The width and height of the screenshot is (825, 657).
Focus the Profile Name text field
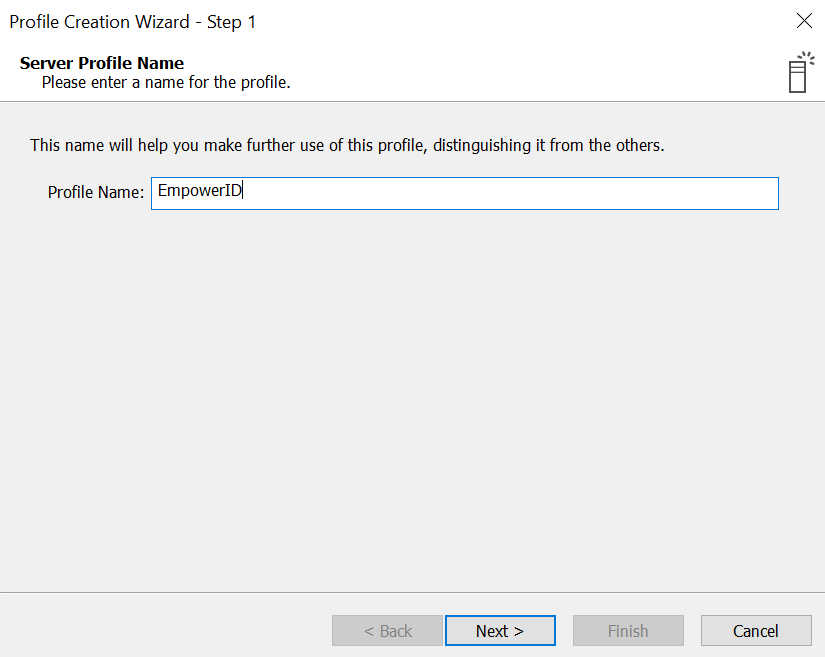tap(464, 193)
